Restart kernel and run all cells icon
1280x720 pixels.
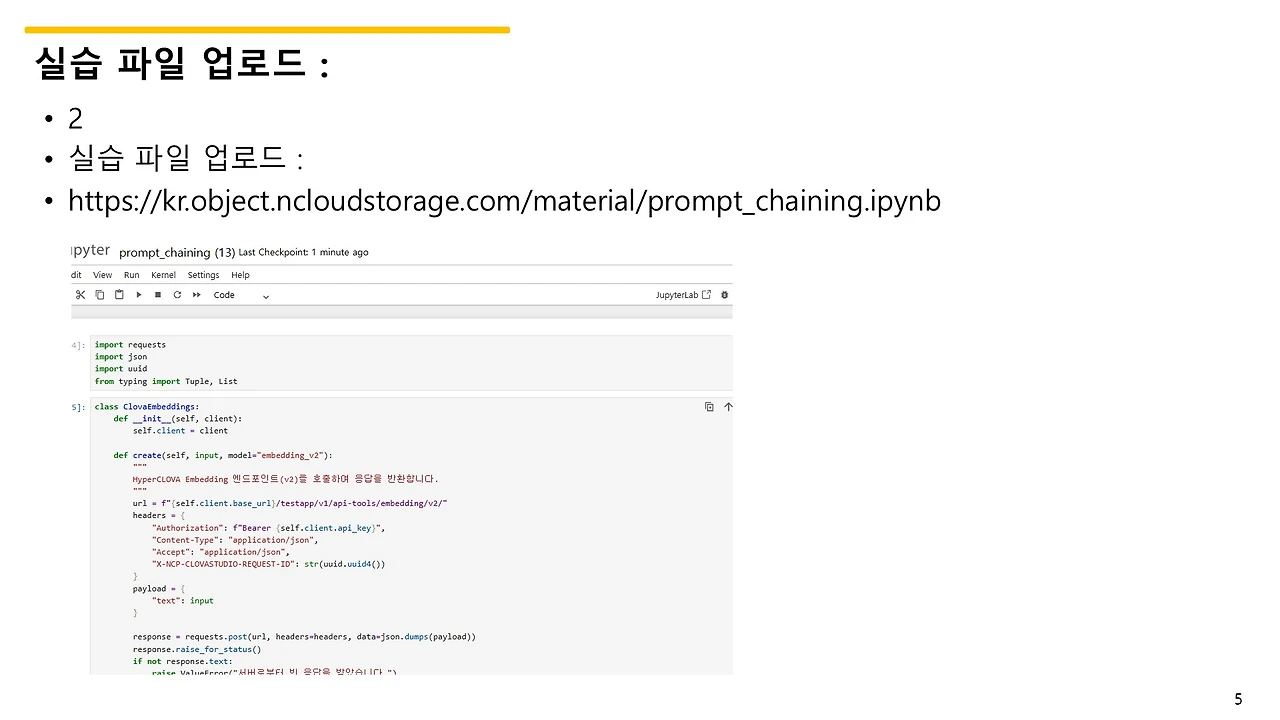pyautogui.click(x=197, y=295)
